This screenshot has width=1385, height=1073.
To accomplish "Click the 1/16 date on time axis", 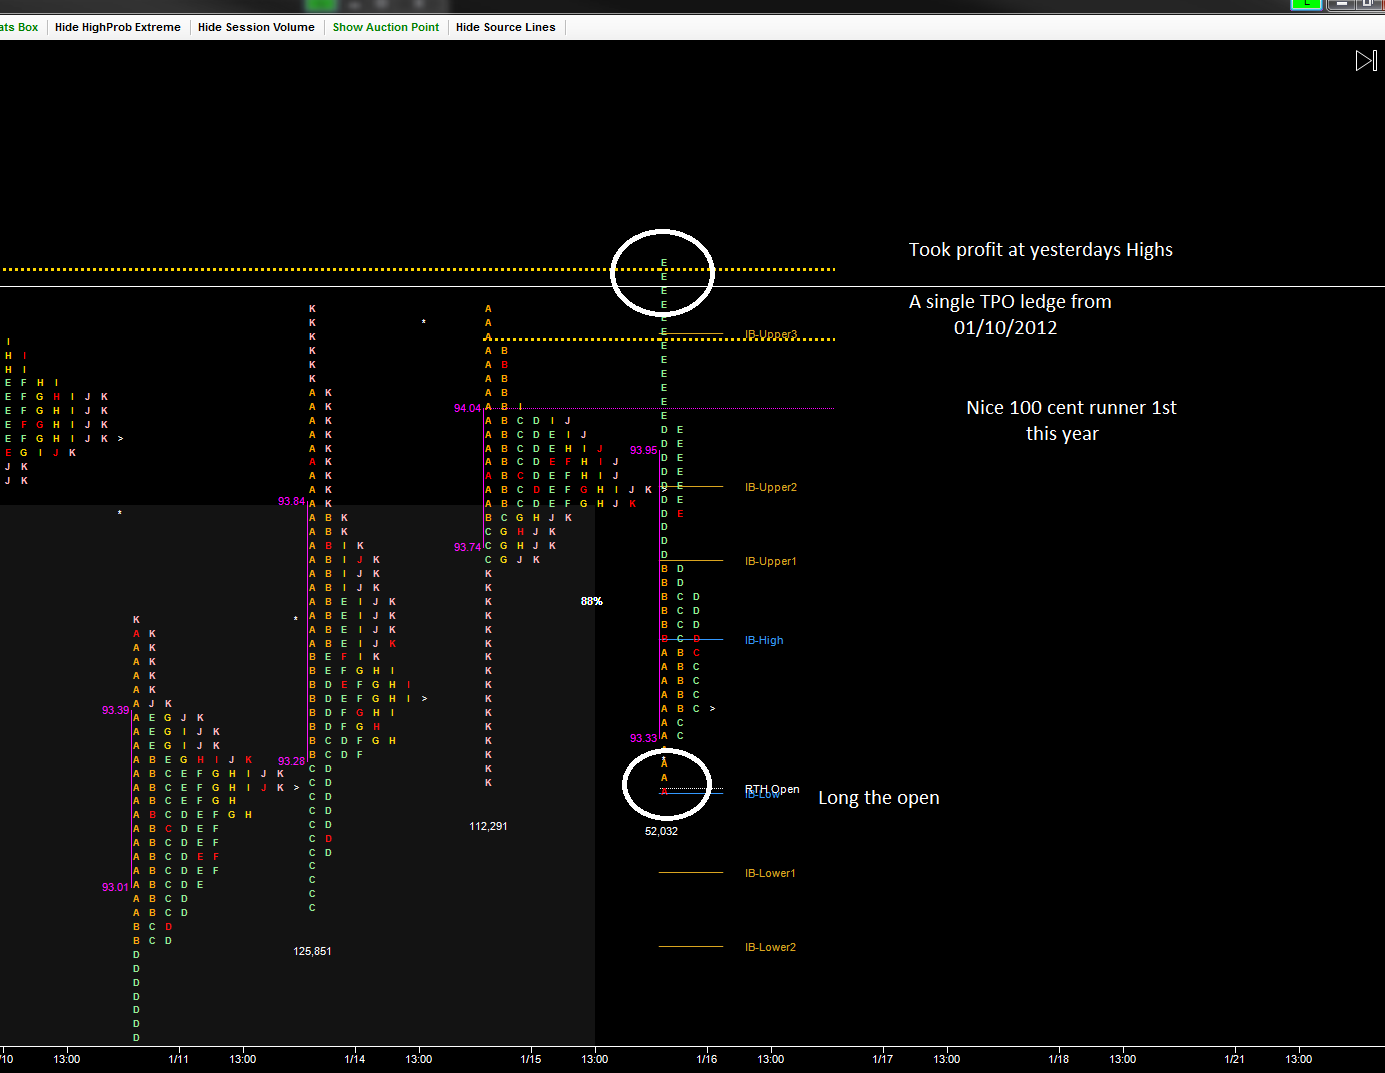I will [x=707, y=1059].
